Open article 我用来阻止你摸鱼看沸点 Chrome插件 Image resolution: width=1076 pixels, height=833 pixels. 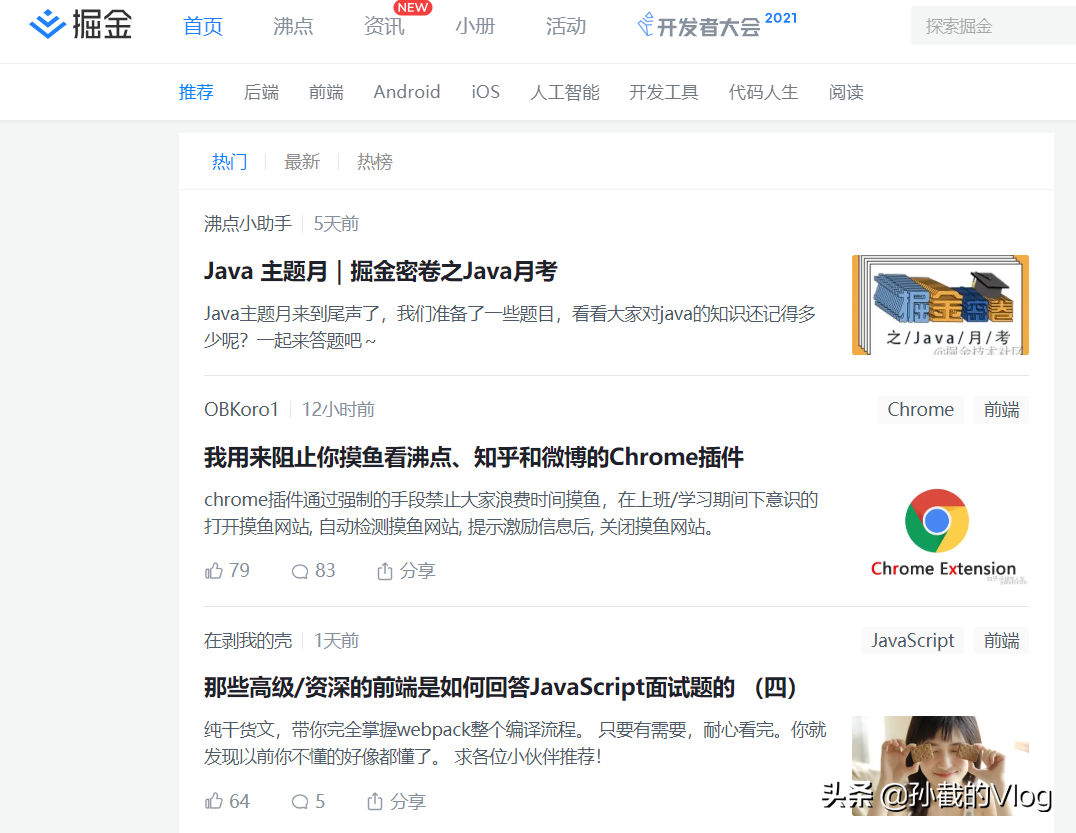tap(473, 458)
